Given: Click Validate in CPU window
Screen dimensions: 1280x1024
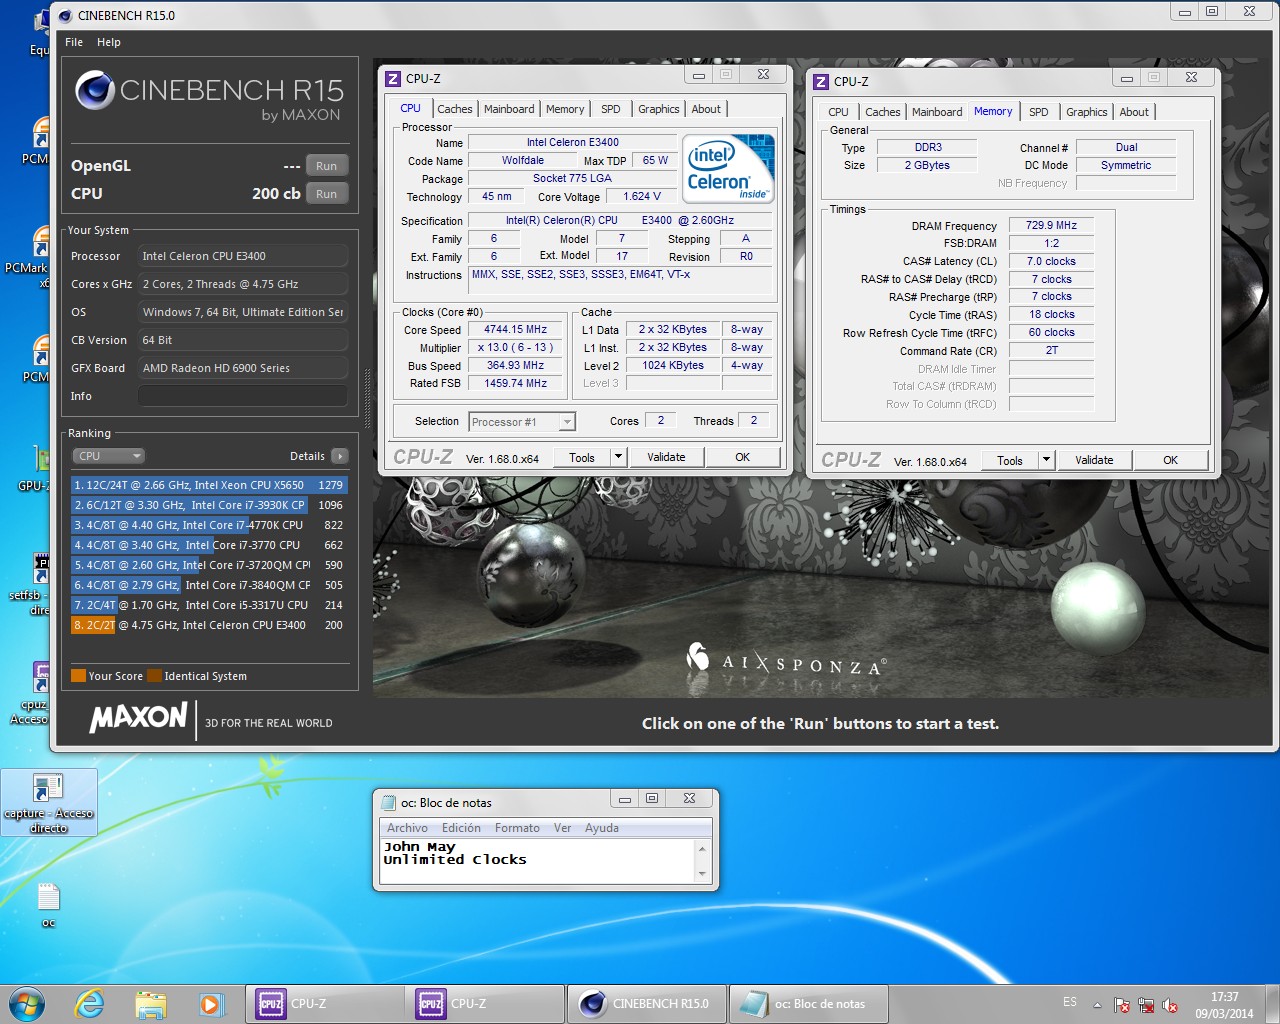Looking at the screenshot, I should point(666,457).
